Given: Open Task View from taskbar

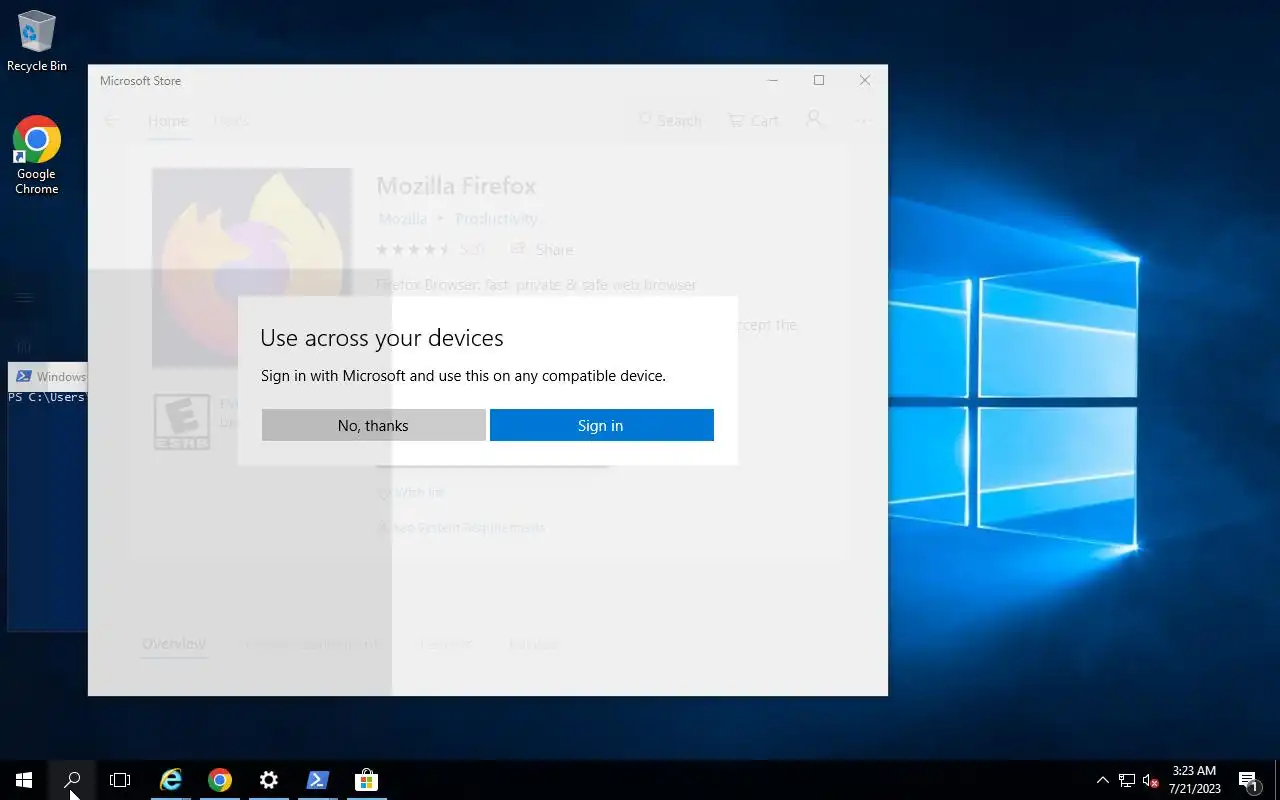Looking at the screenshot, I should (120, 780).
